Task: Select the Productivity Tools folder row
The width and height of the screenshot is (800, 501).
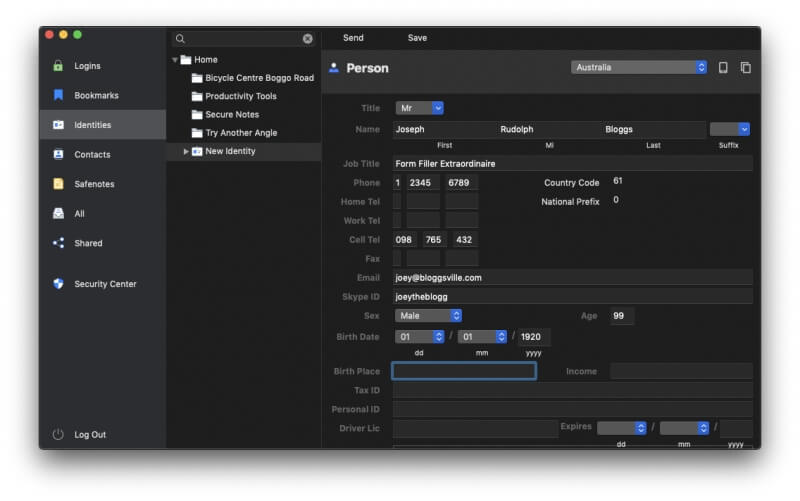Action: pos(244,96)
